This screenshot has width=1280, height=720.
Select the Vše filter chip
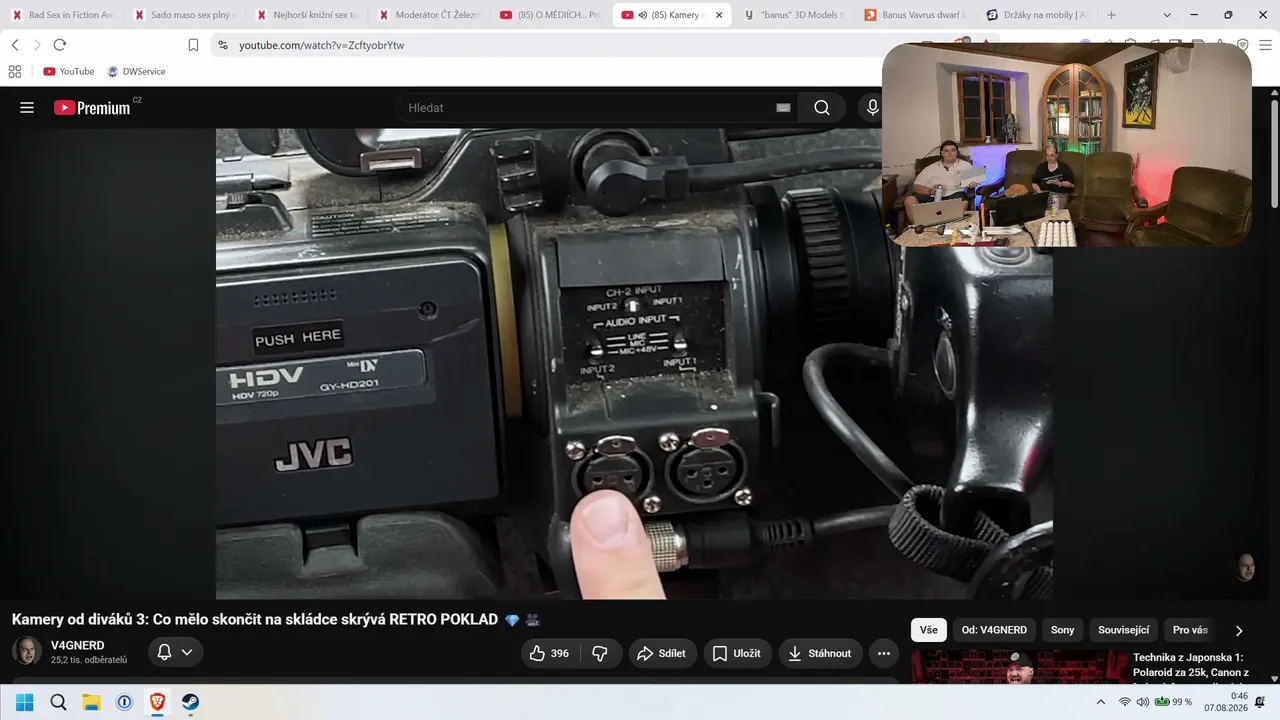[x=929, y=630]
